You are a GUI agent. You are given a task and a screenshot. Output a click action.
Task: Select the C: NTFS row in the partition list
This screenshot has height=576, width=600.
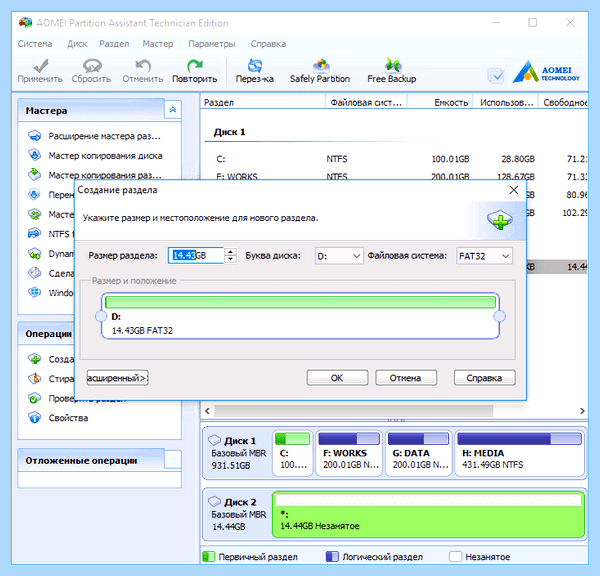coord(395,159)
